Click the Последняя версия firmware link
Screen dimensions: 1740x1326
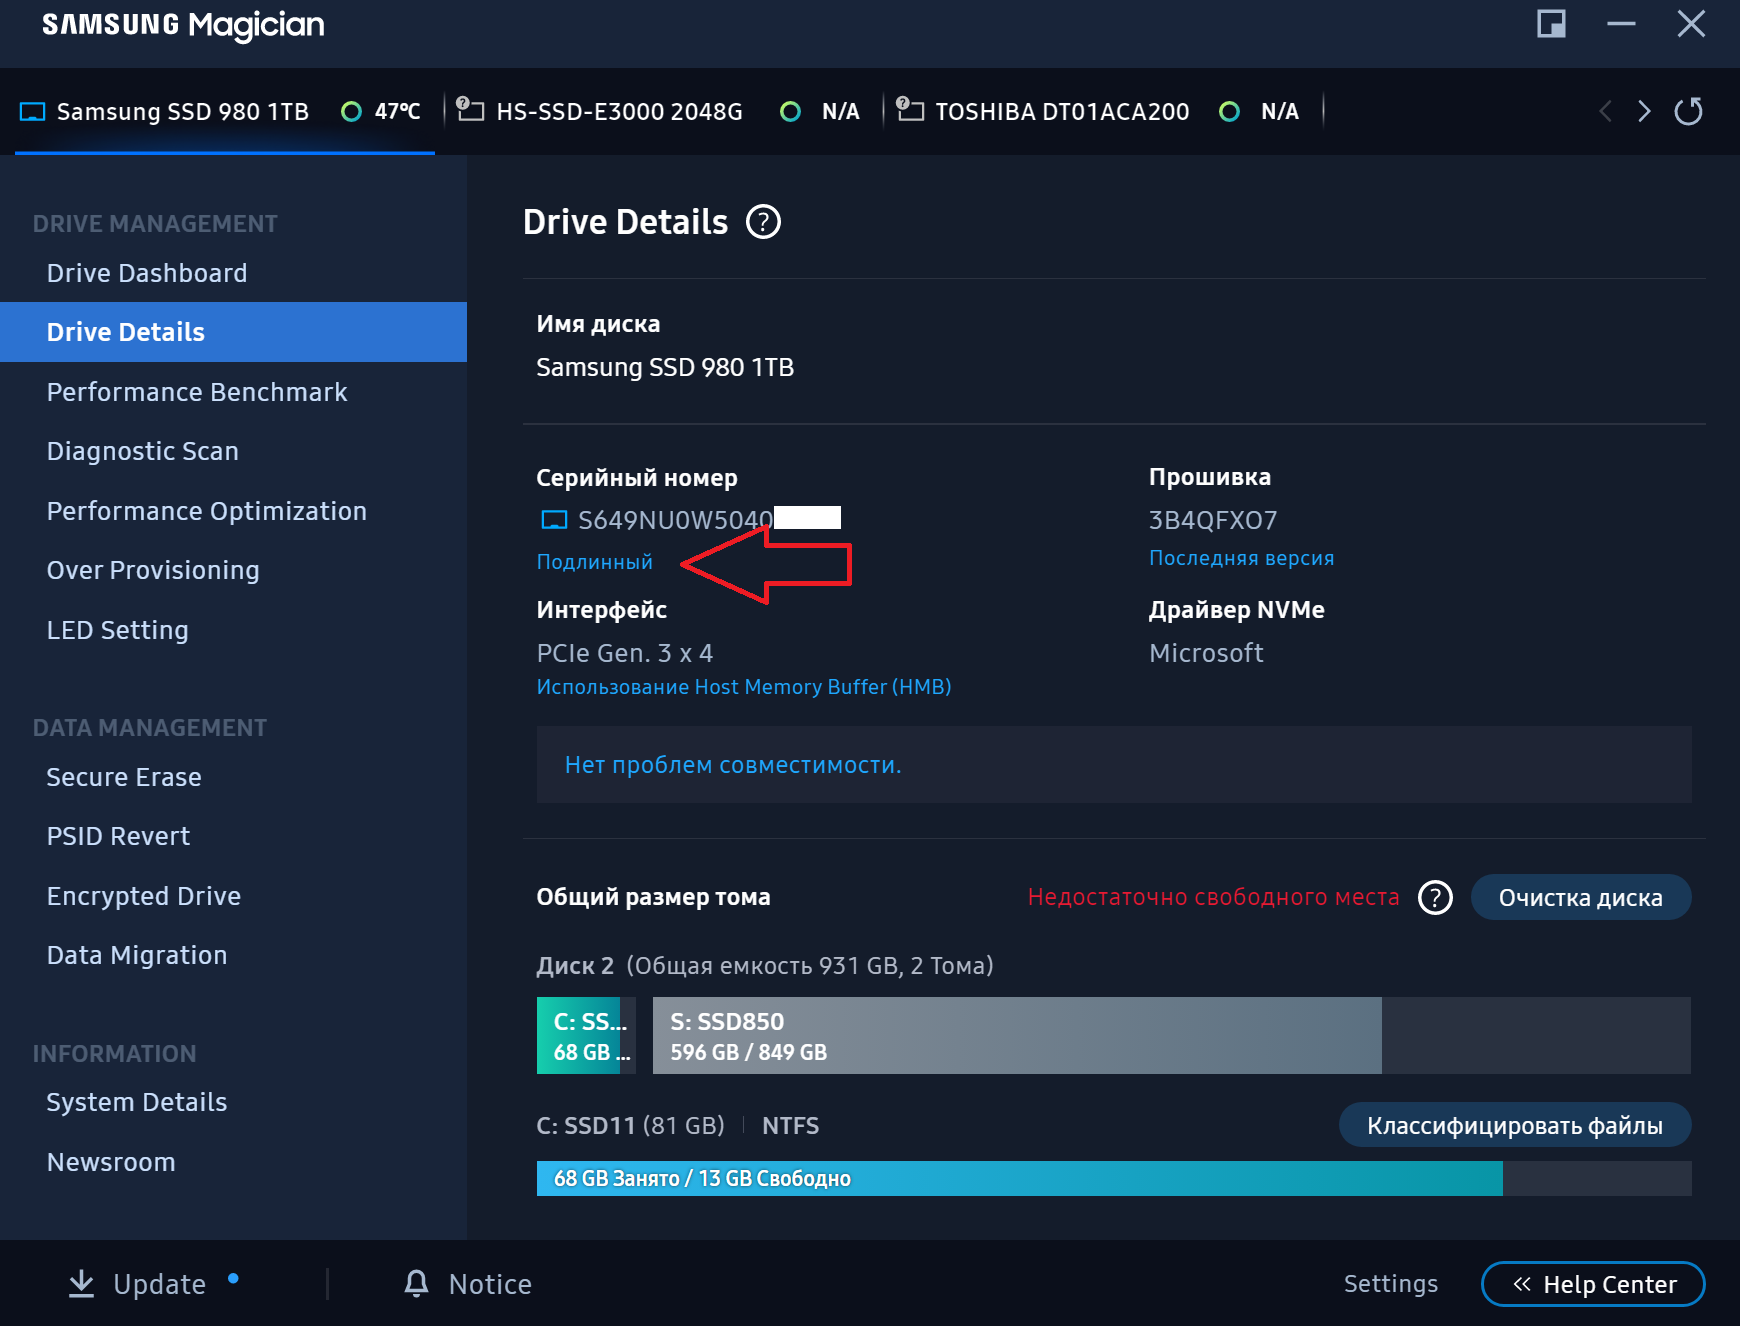coord(1241,558)
